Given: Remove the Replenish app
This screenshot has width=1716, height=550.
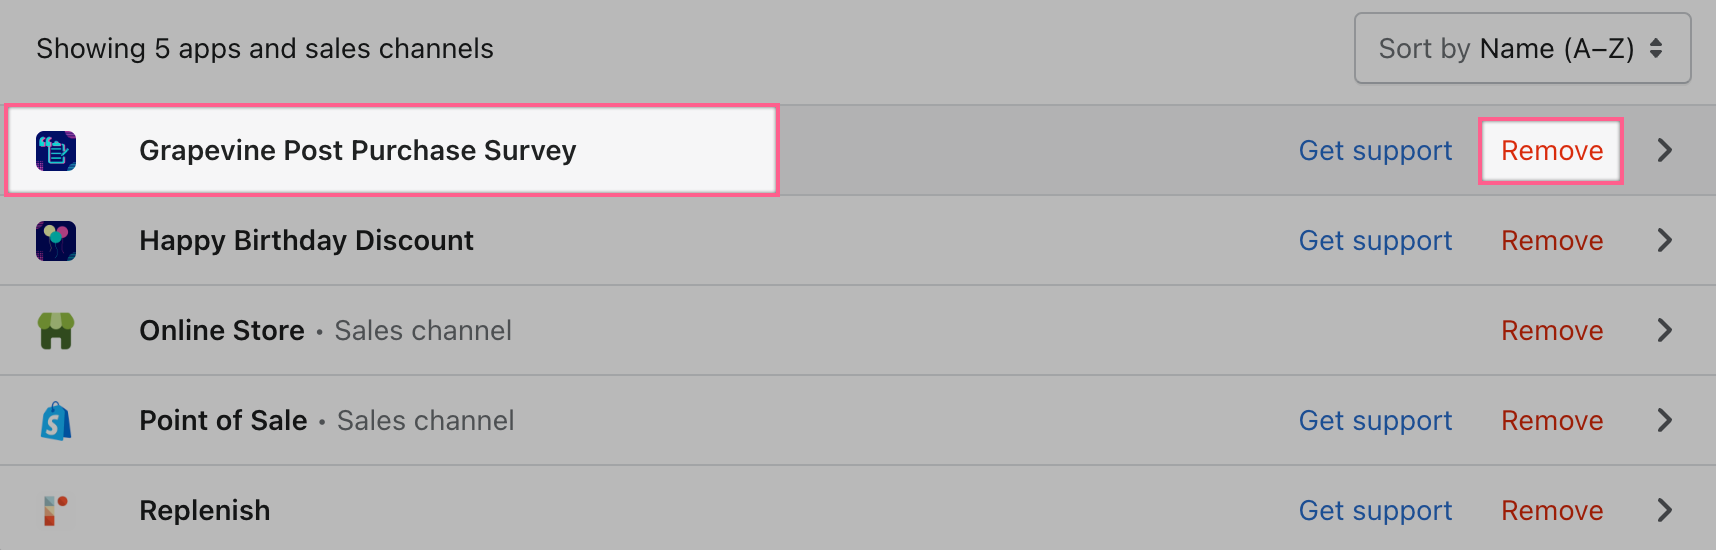Looking at the screenshot, I should click(x=1551, y=510).
